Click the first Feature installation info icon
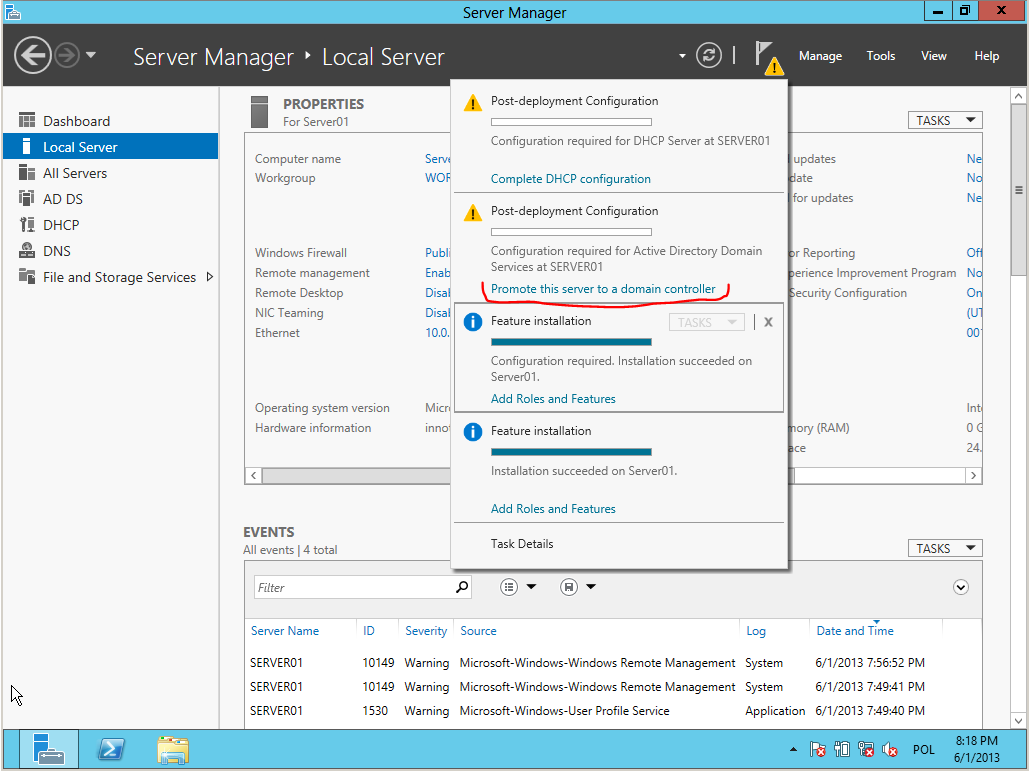 pyautogui.click(x=472, y=322)
